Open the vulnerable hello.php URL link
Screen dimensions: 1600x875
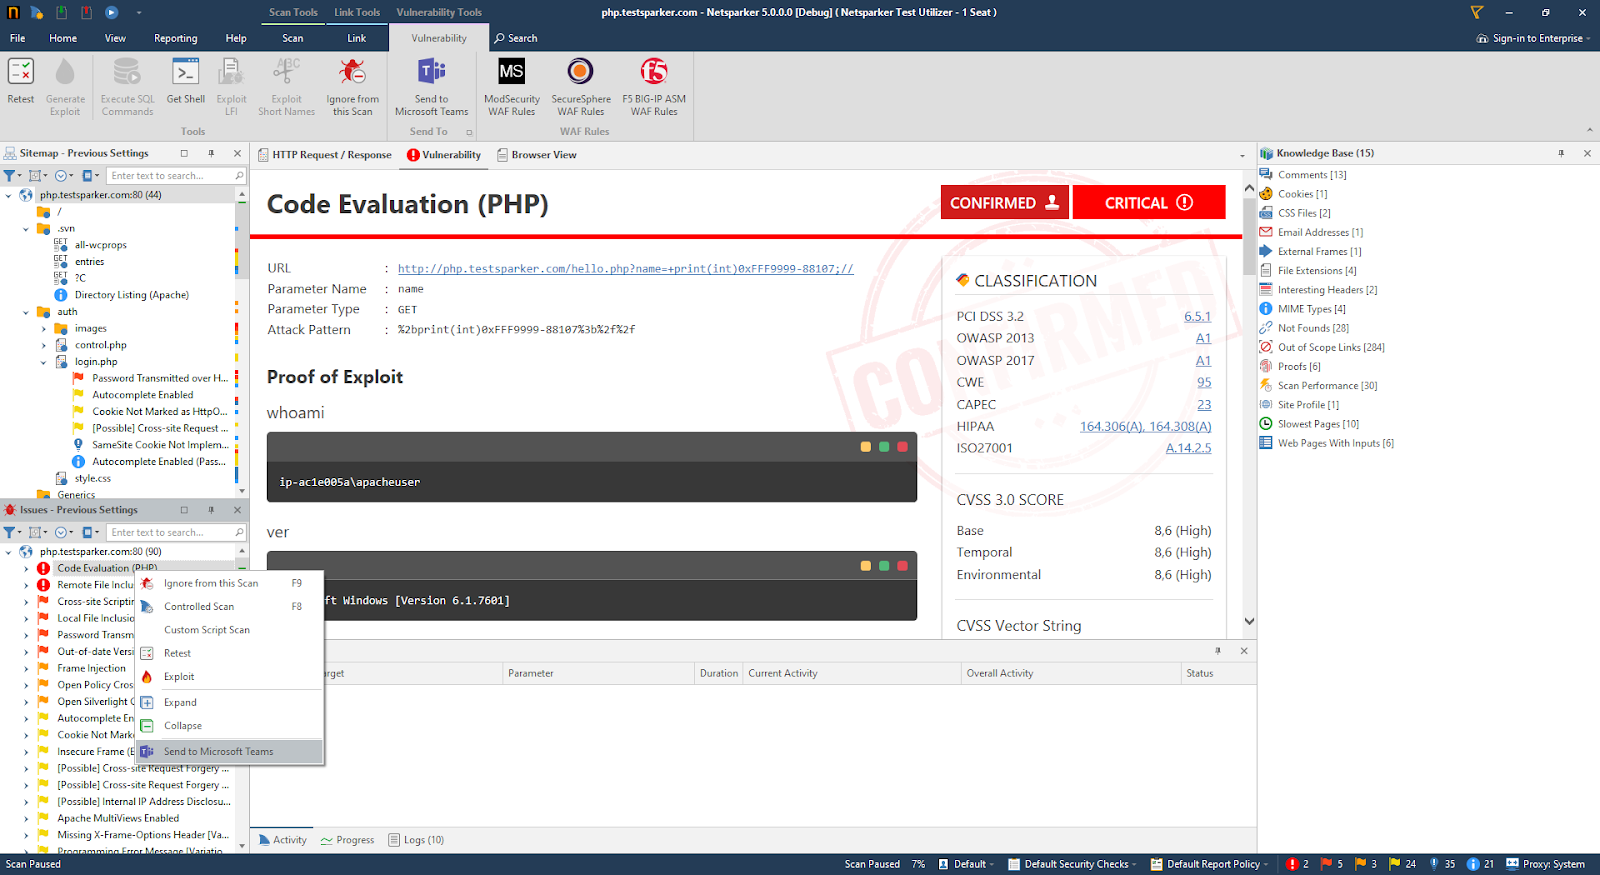[x=625, y=269]
